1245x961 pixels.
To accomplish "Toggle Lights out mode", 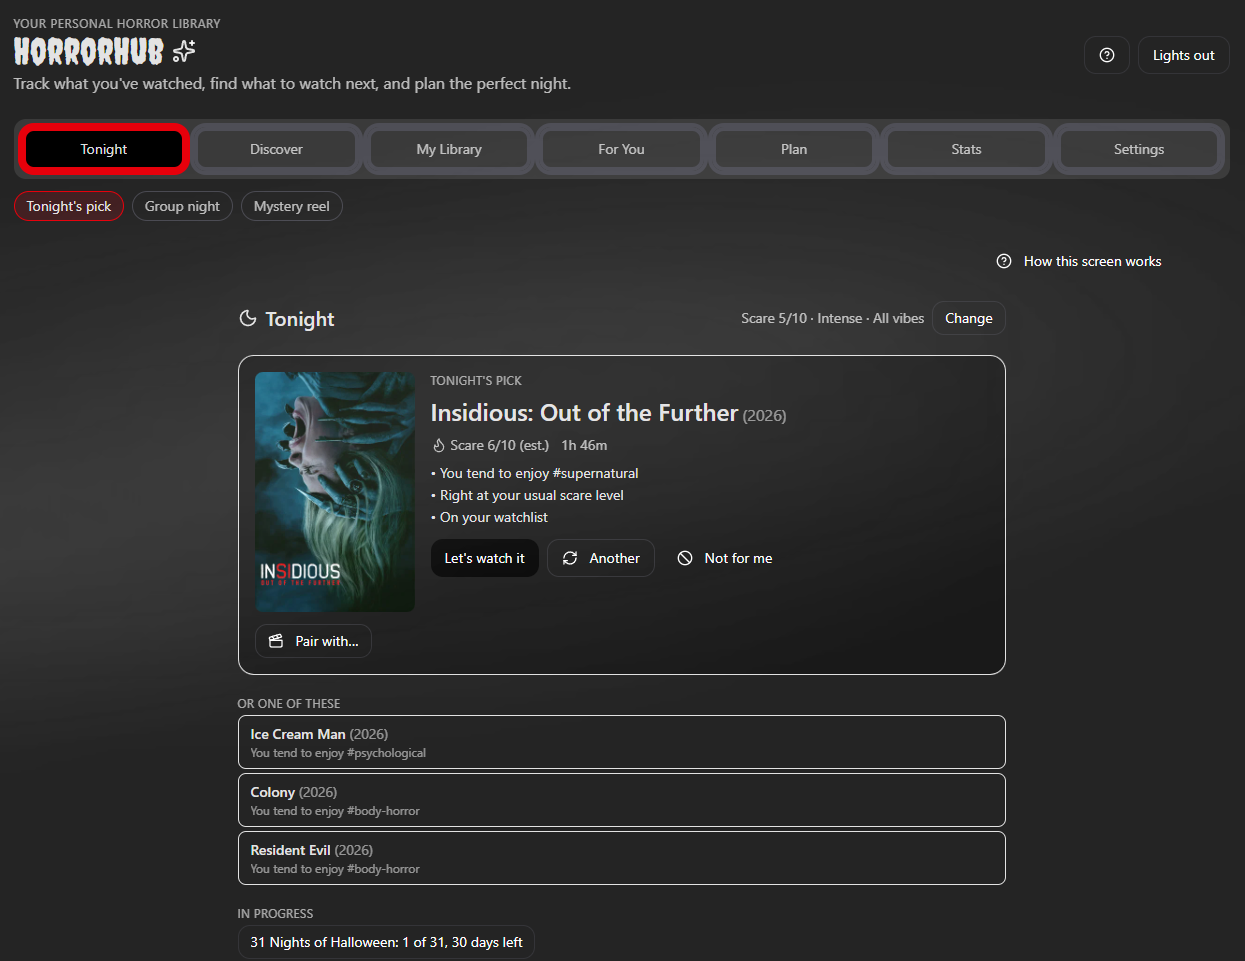I will click(x=1184, y=55).
